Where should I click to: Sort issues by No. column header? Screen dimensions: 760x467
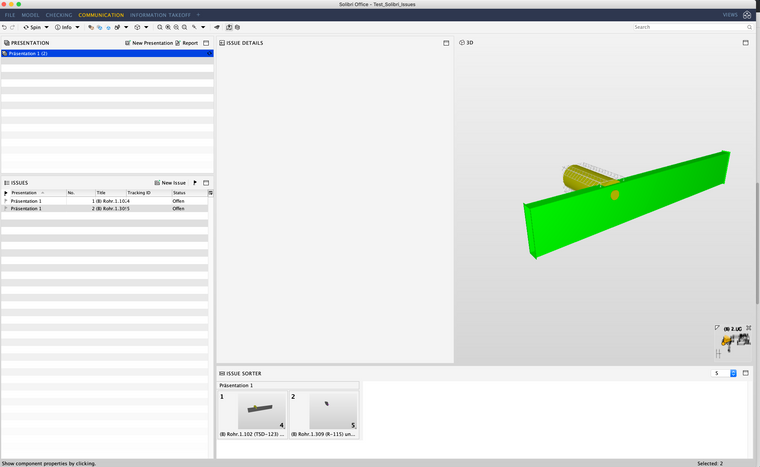pyautogui.click(x=80, y=193)
